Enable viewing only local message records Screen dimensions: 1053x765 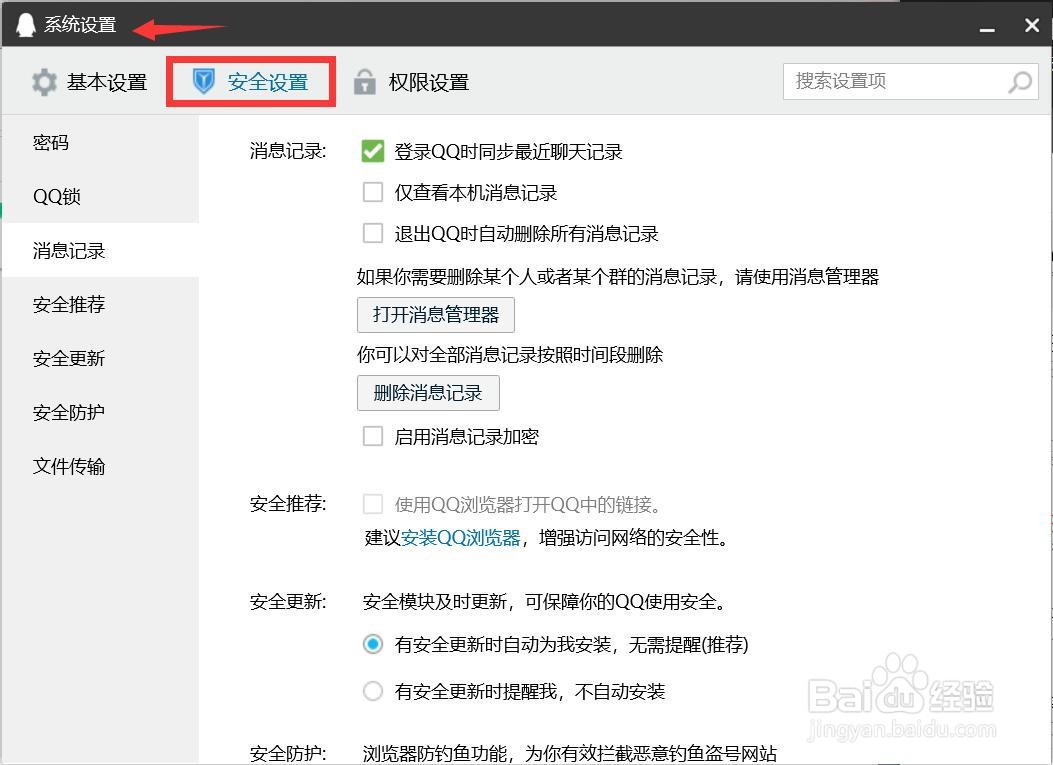(x=373, y=192)
